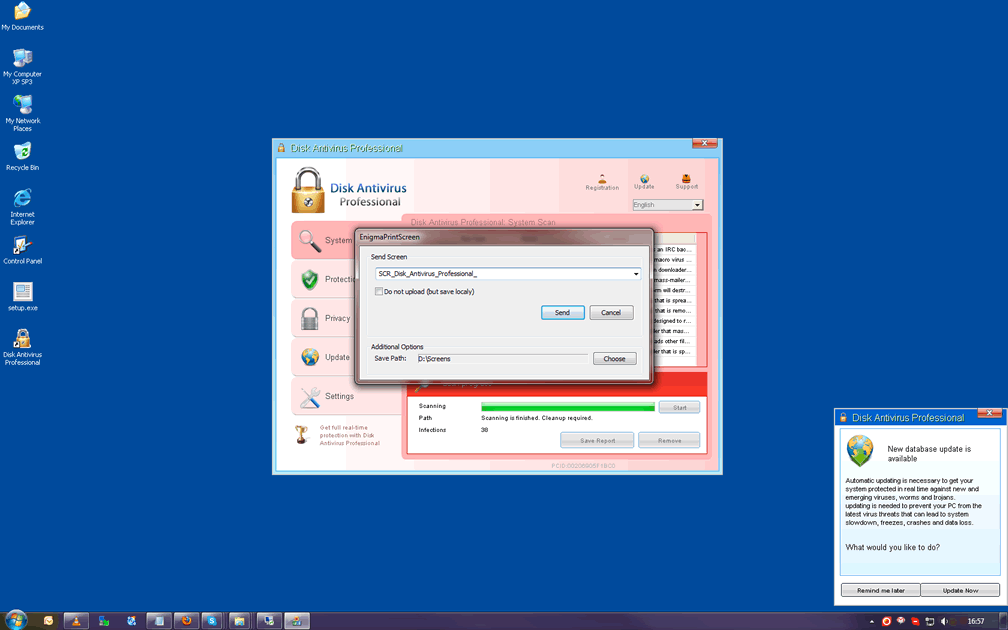This screenshot has width=1008, height=630.
Task: Enable 'Do not upload' checkbox
Action: coord(379,292)
